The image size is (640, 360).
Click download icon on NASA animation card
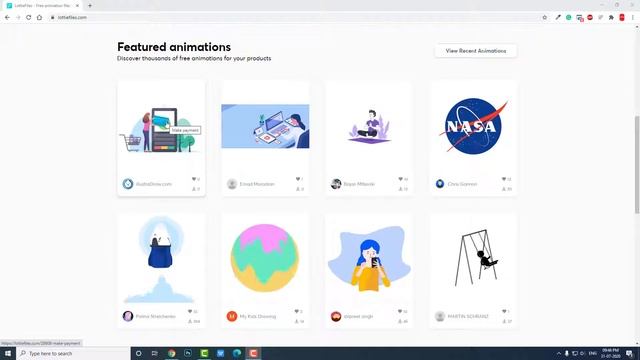pos(504,189)
